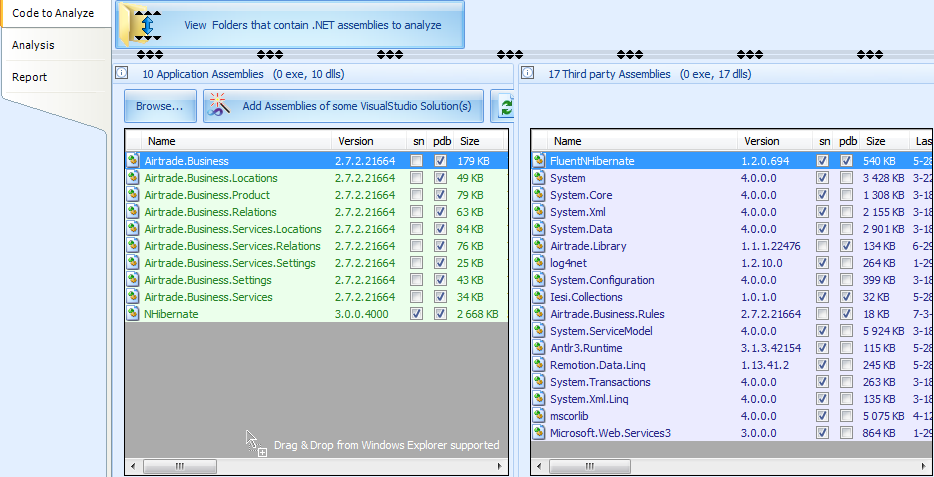This screenshot has width=934, height=477.
Task: Click the NHibernate assembly icon
Action: [133, 314]
